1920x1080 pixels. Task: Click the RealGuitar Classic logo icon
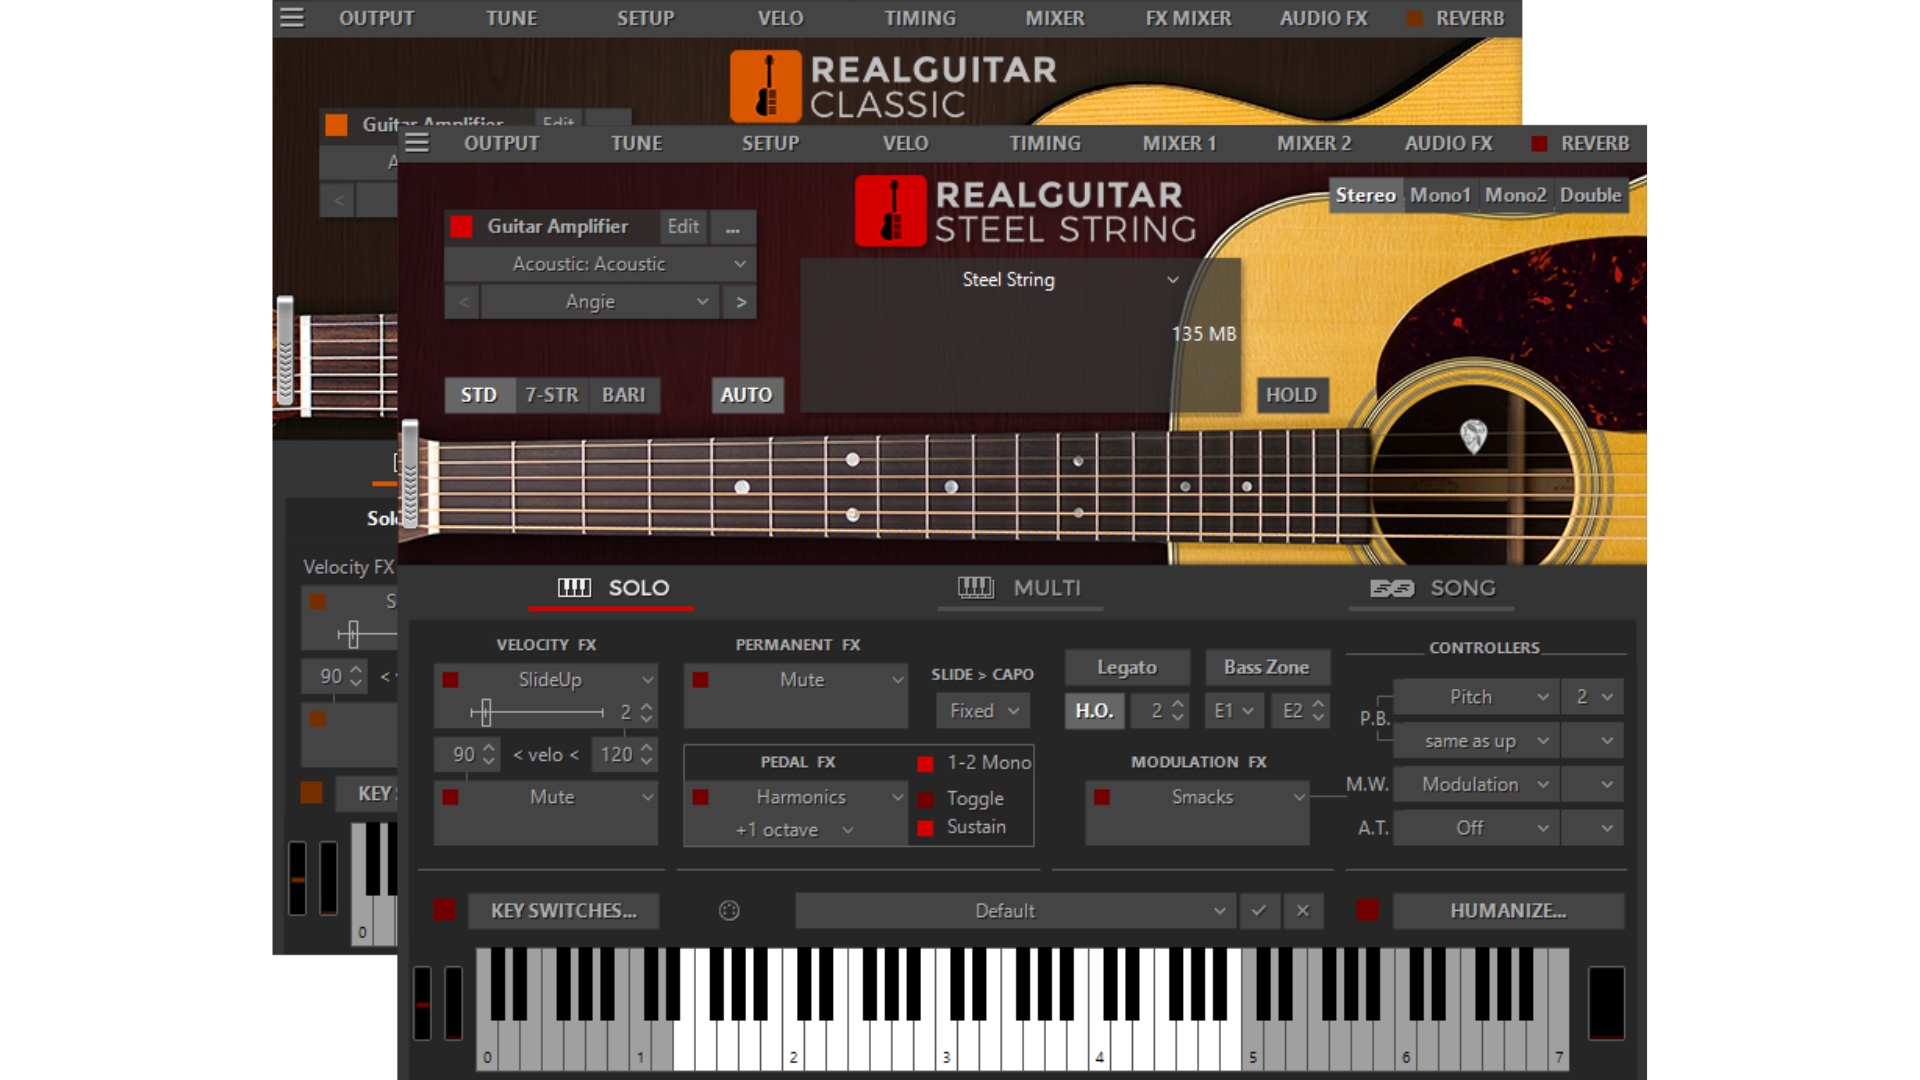pyautogui.click(x=765, y=86)
